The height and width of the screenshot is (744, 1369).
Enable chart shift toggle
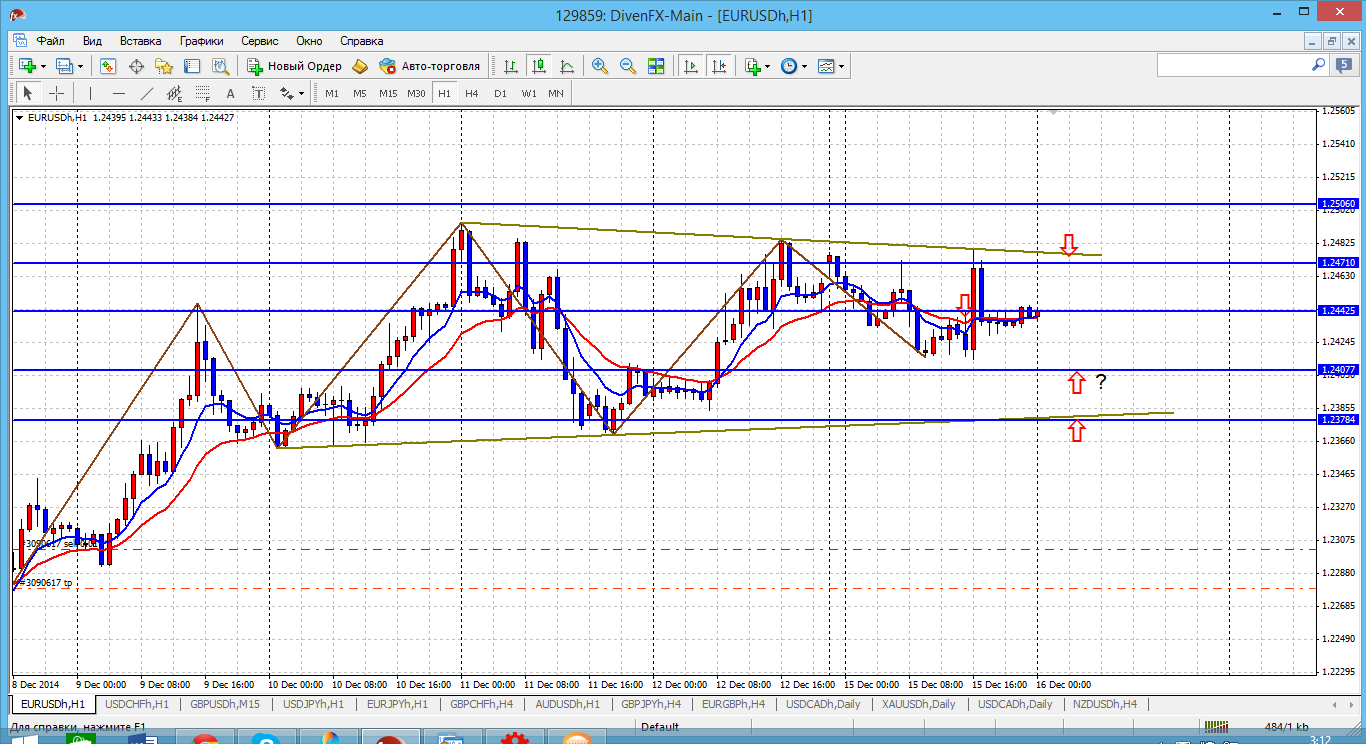click(718, 66)
